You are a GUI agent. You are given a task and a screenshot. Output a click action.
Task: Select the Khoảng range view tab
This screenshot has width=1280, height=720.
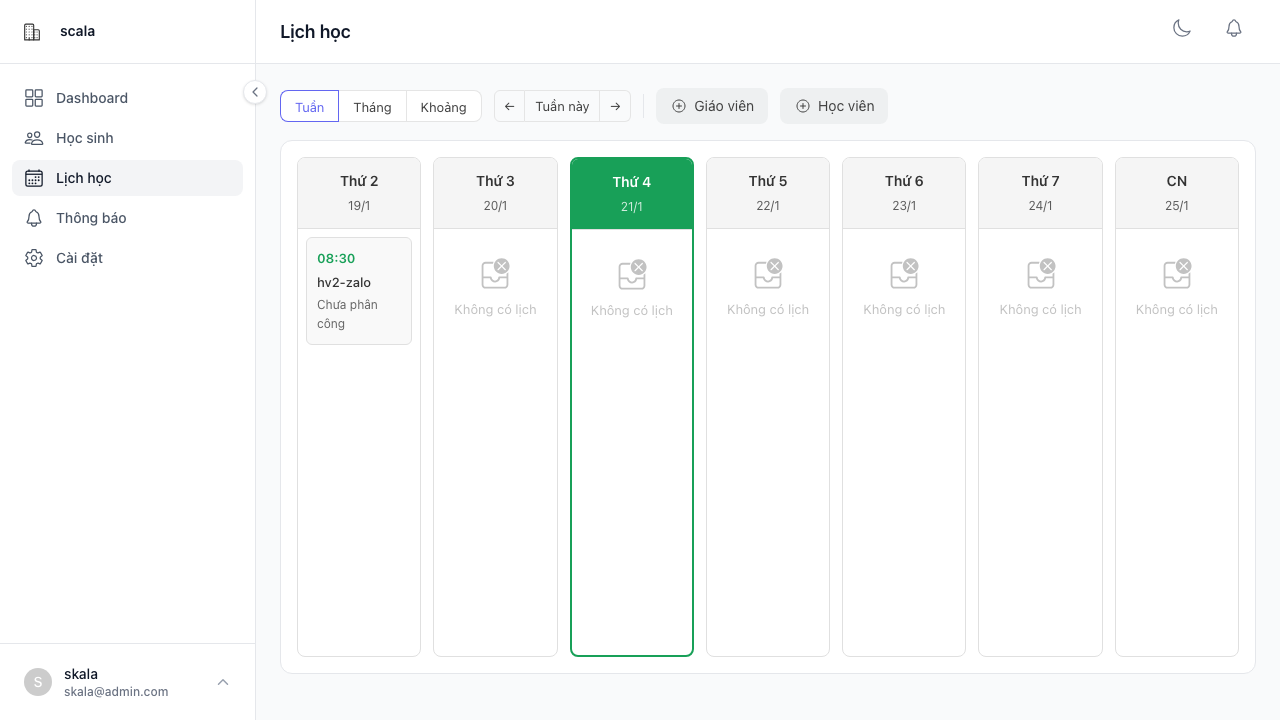(x=443, y=107)
